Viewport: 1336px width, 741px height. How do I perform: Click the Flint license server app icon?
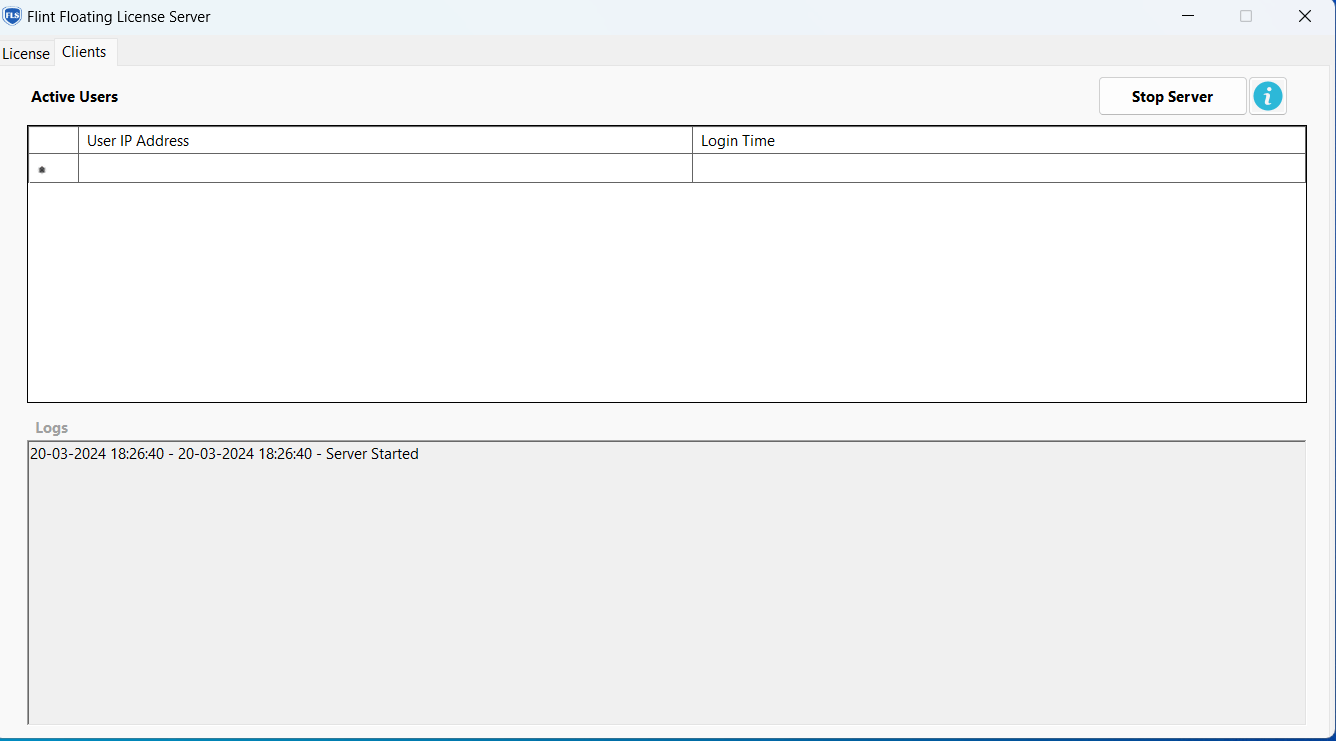[x=12, y=16]
